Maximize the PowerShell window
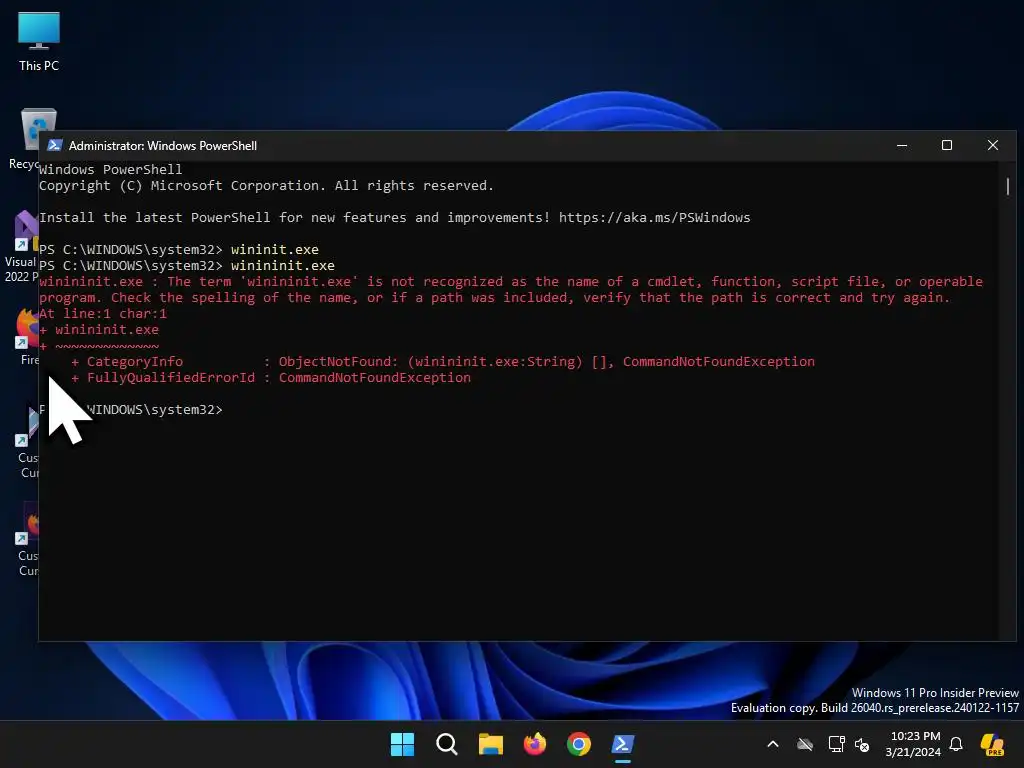 click(947, 146)
